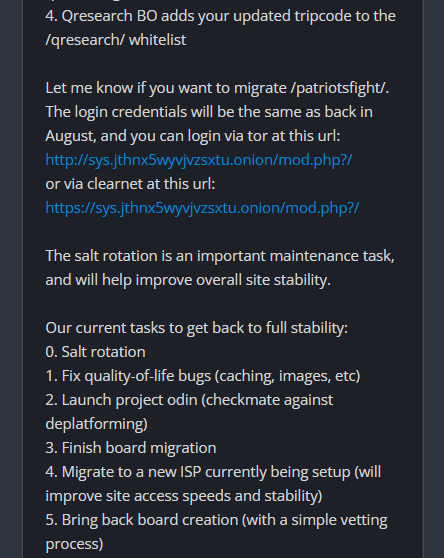Open the https clearnet mod.php link
Screen dimensions: 444x558
(202, 208)
